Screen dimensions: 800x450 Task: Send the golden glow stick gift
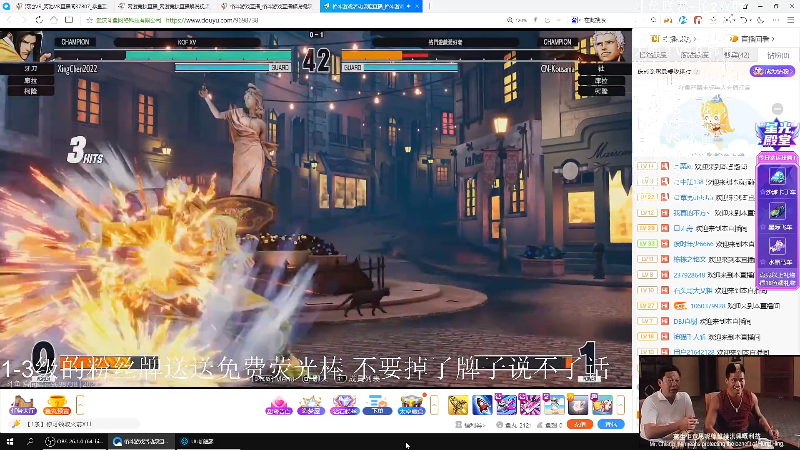tap(458, 405)
